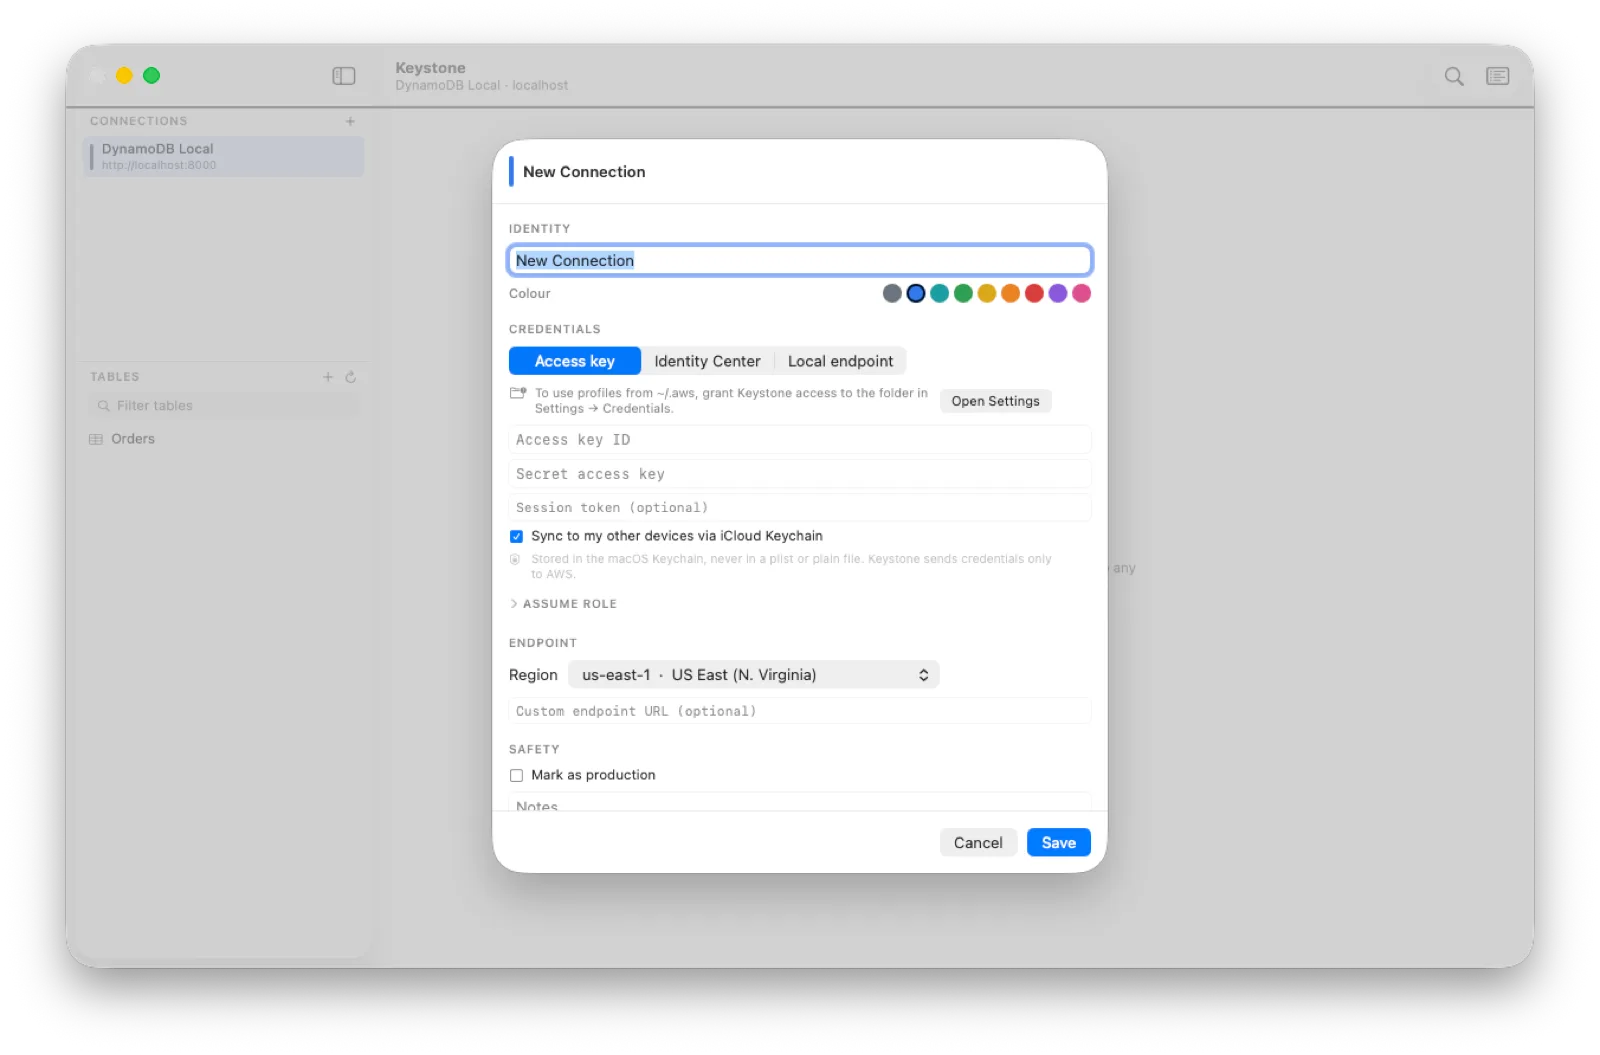
Task: Cancel the New Connection dialog
Action: 978,843
